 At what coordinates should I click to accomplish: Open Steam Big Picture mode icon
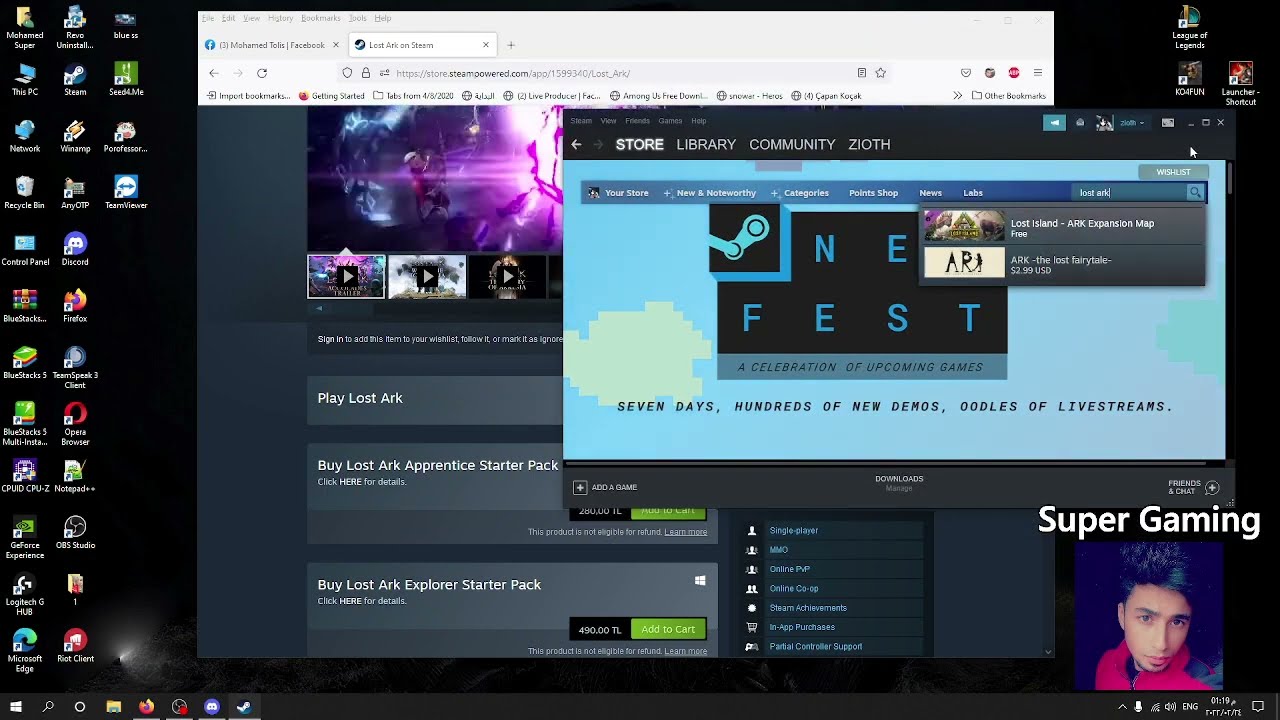pyautogui.click(x=1167, y=123)
